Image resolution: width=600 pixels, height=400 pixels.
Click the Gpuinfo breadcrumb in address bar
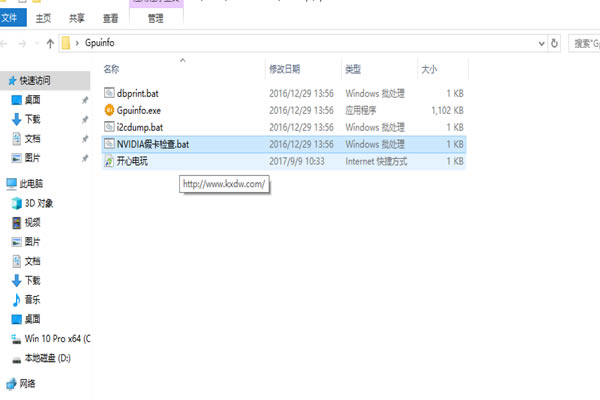tap(99, 43)
